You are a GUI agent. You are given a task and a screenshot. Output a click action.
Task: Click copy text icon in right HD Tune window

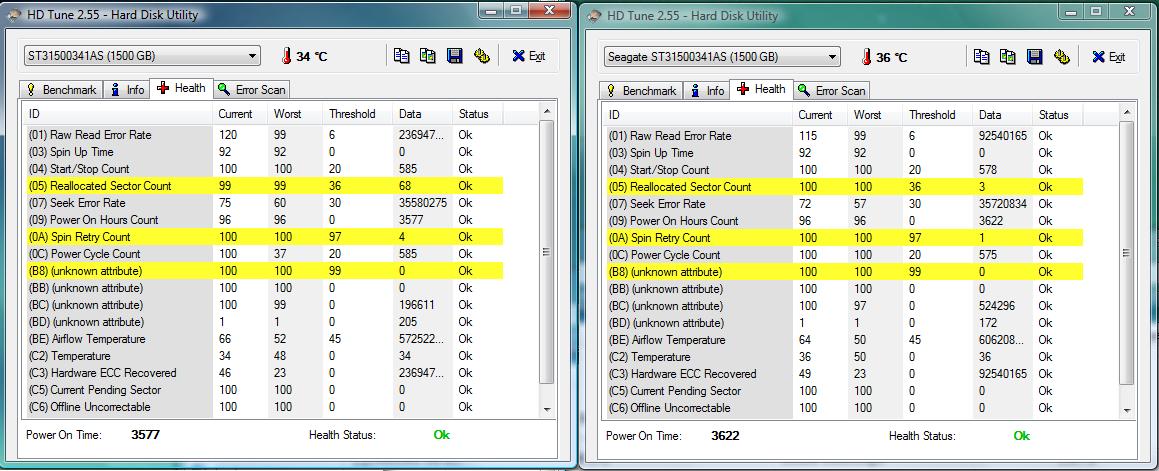click(x=982, y=57)
